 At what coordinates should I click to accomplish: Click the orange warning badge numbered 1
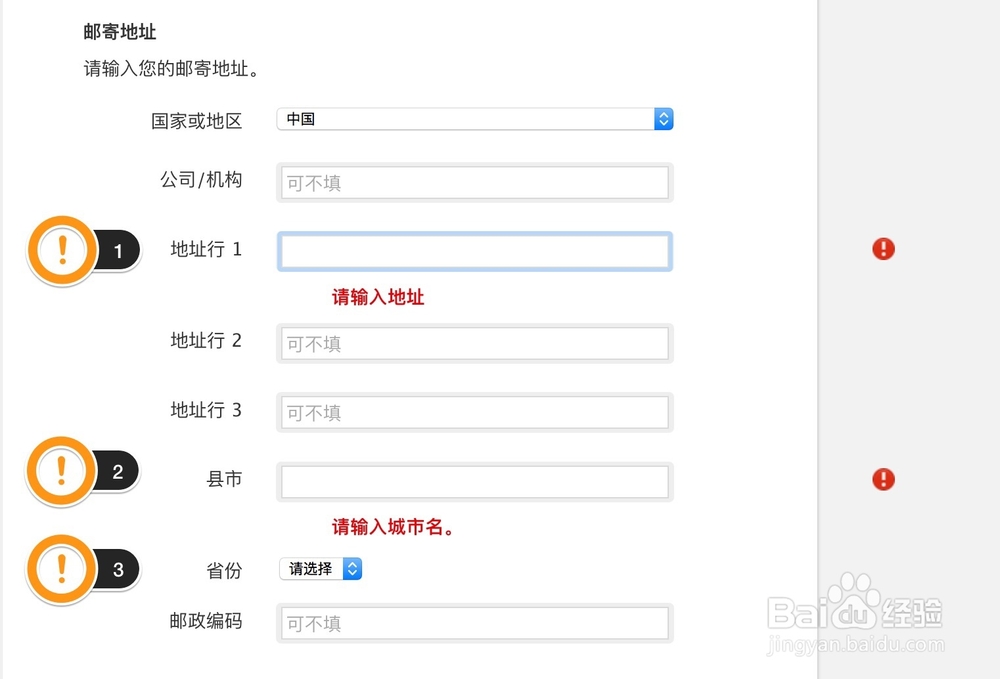(62, 250)
